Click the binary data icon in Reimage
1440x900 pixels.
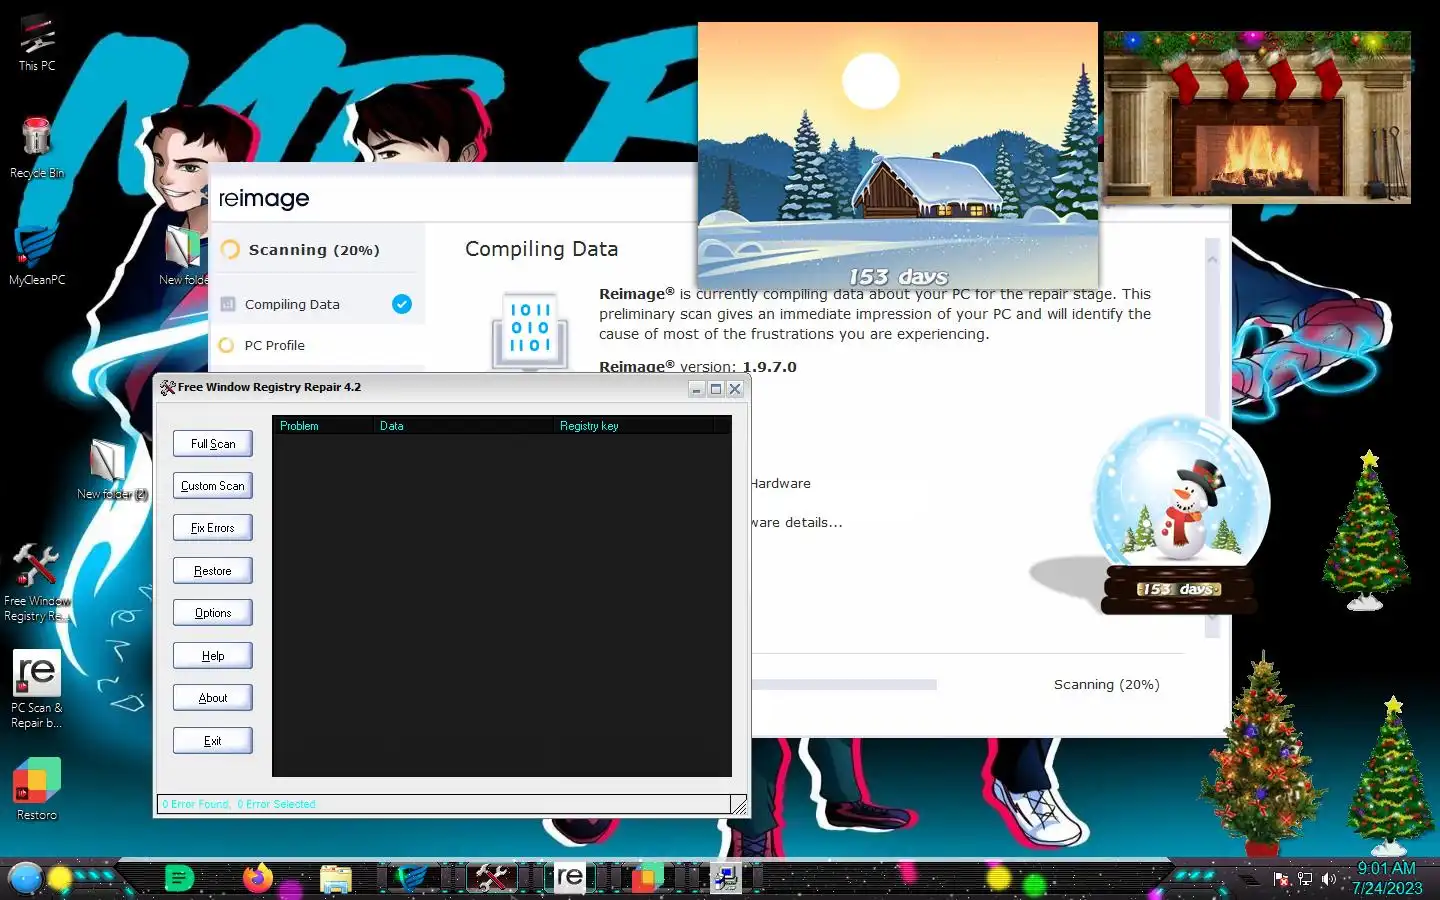530,332
